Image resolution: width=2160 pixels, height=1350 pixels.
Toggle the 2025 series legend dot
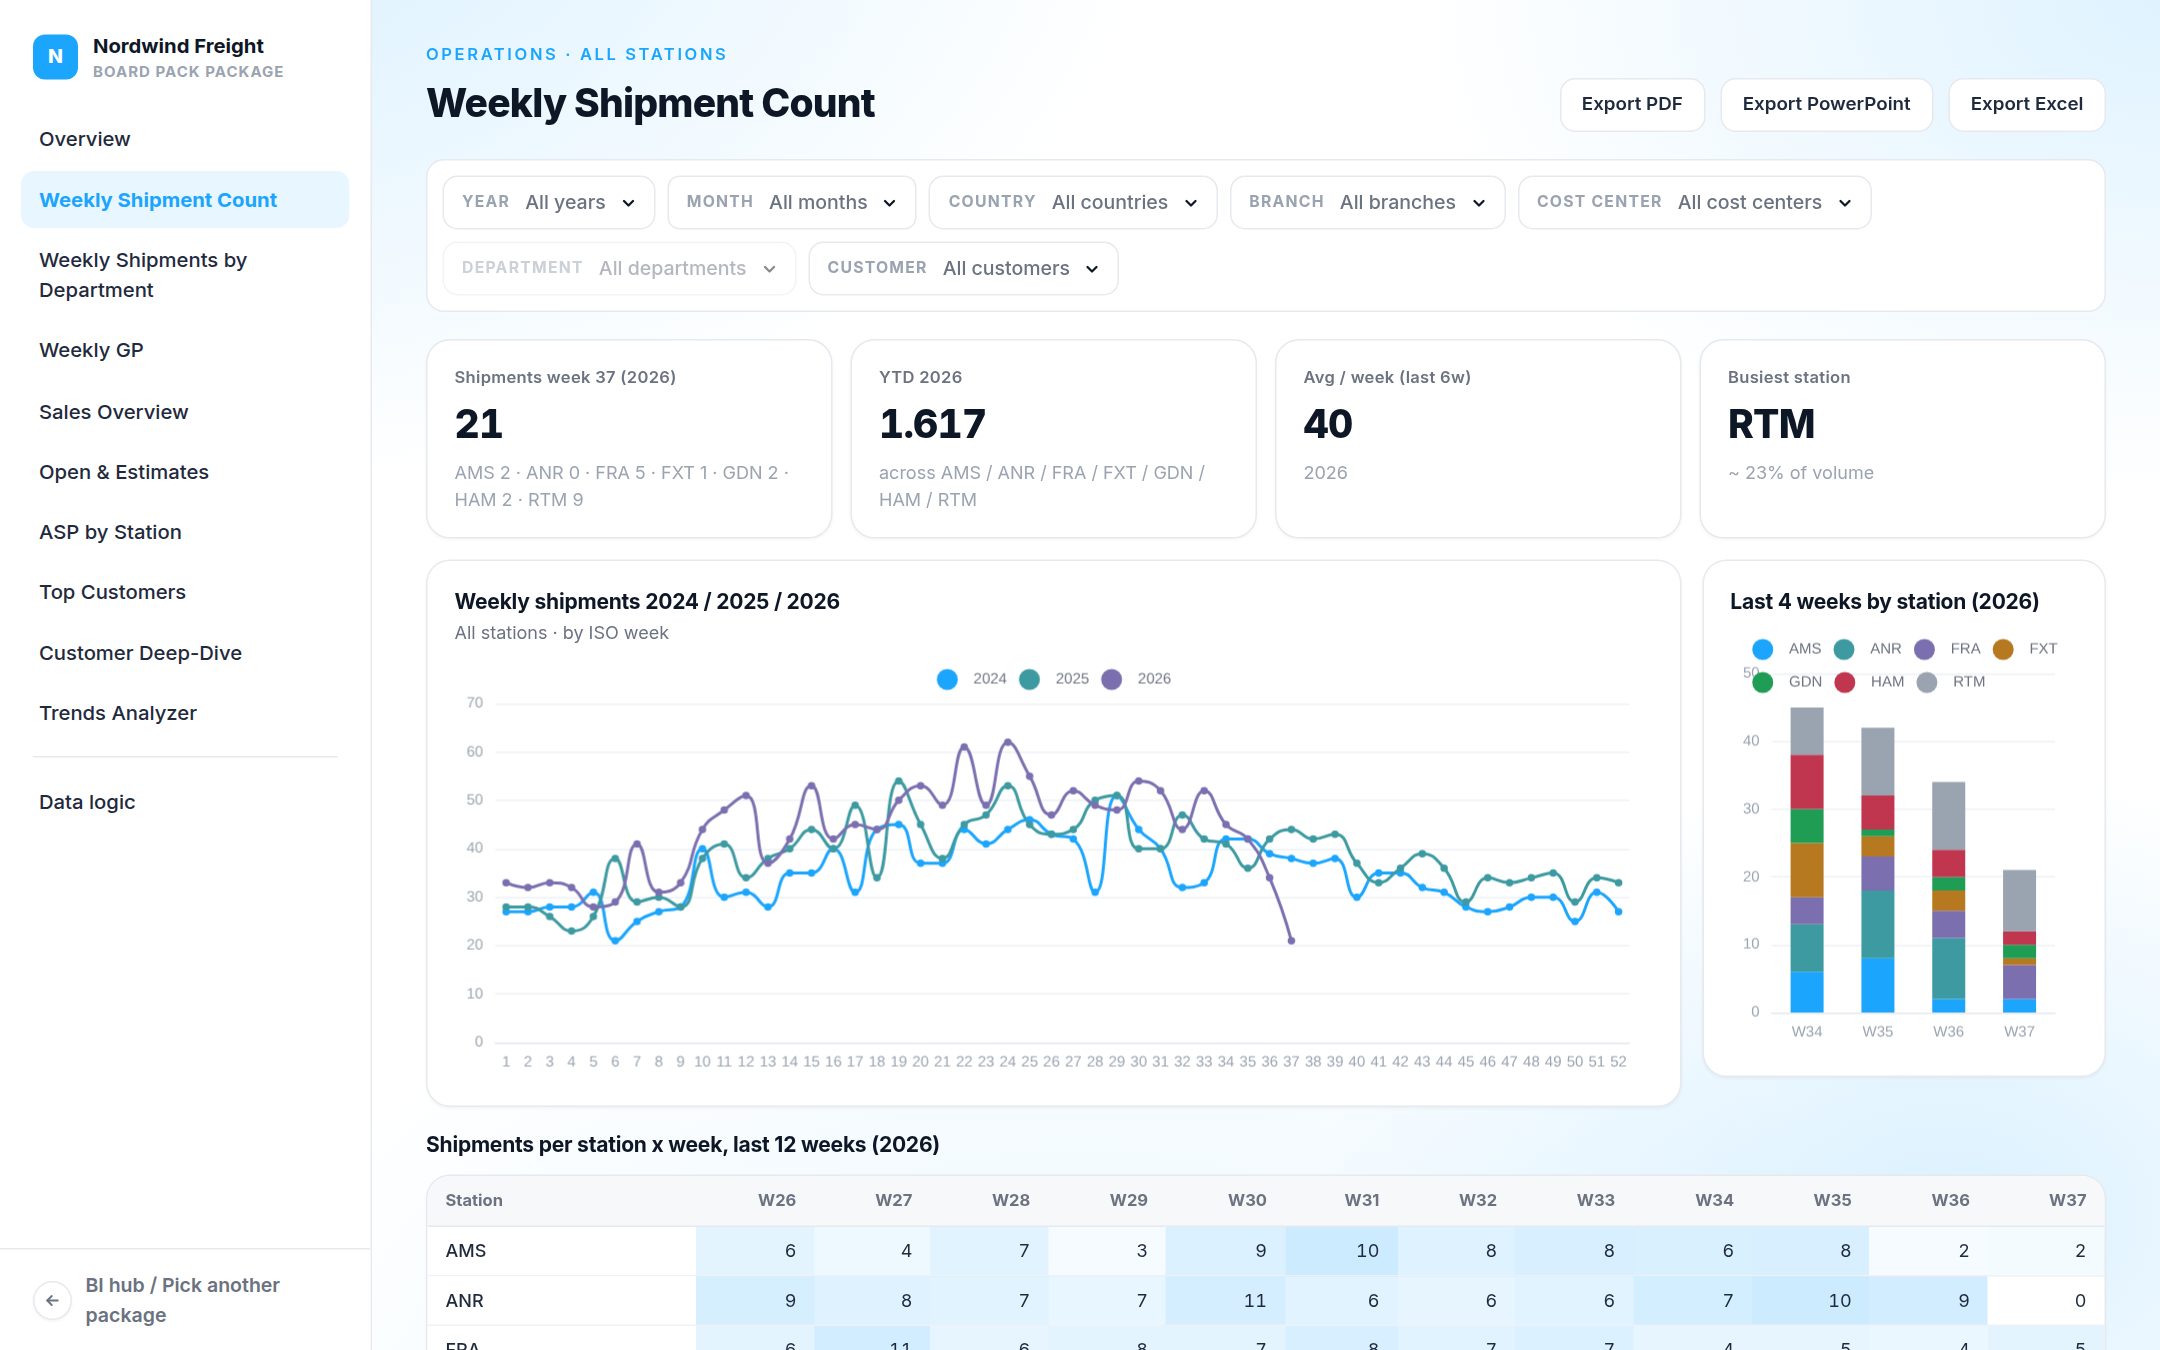tap(1029, 679)
